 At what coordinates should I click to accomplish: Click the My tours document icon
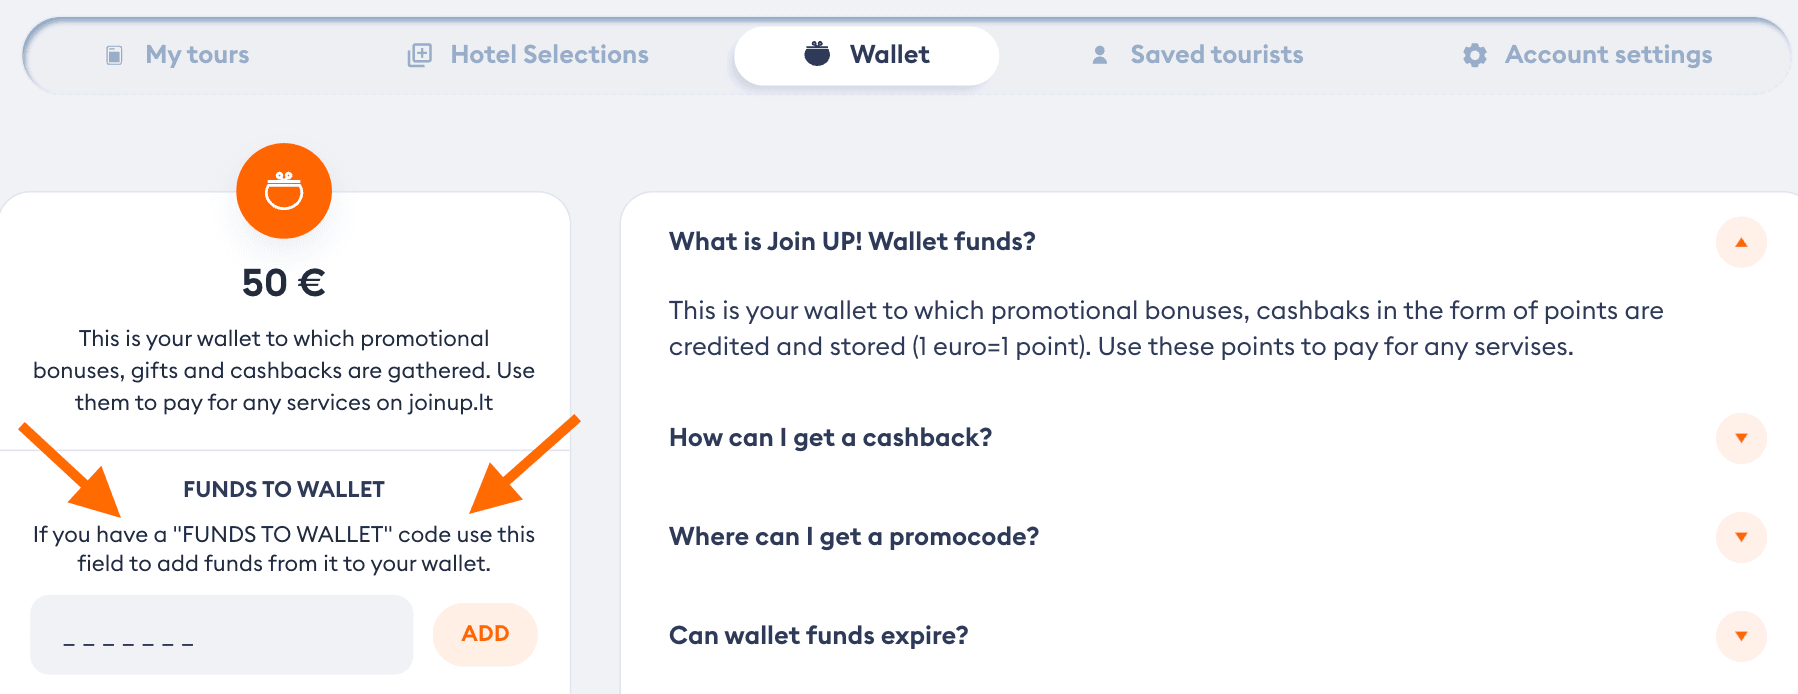[115, 55]
